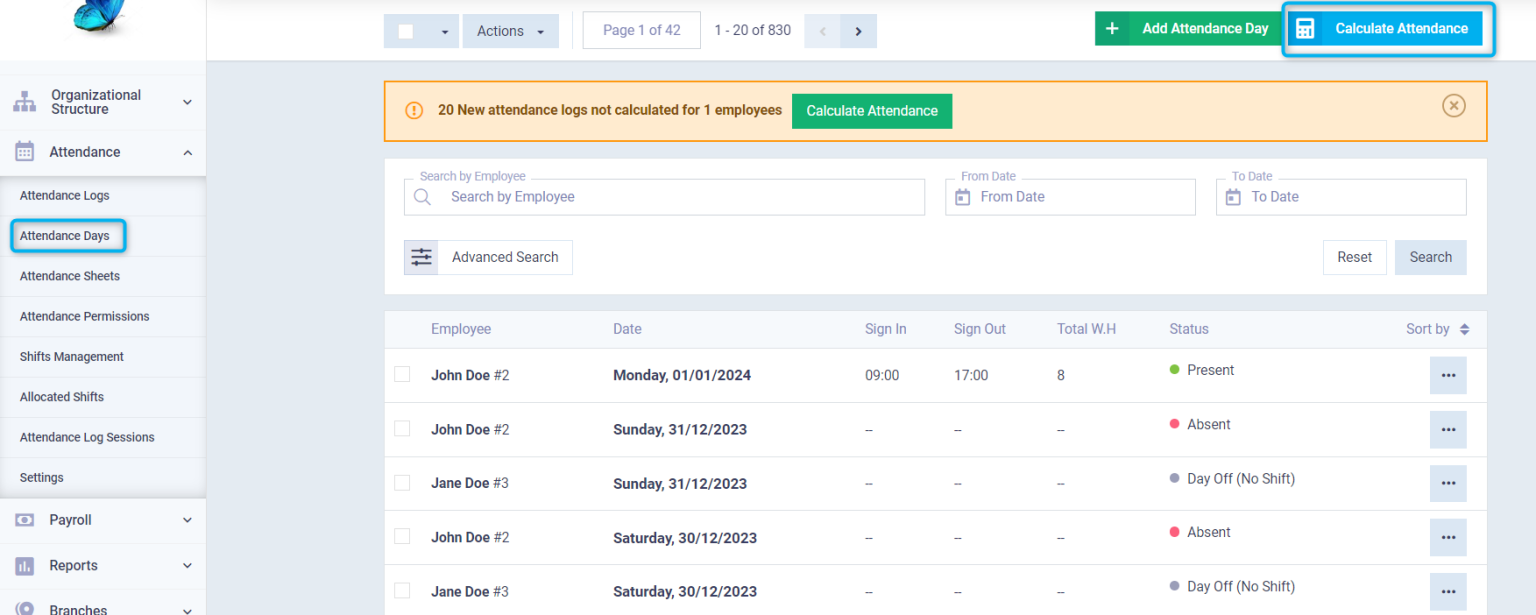Check the John Doe Monday 01/01/2024 row

(x=402, y=374)
